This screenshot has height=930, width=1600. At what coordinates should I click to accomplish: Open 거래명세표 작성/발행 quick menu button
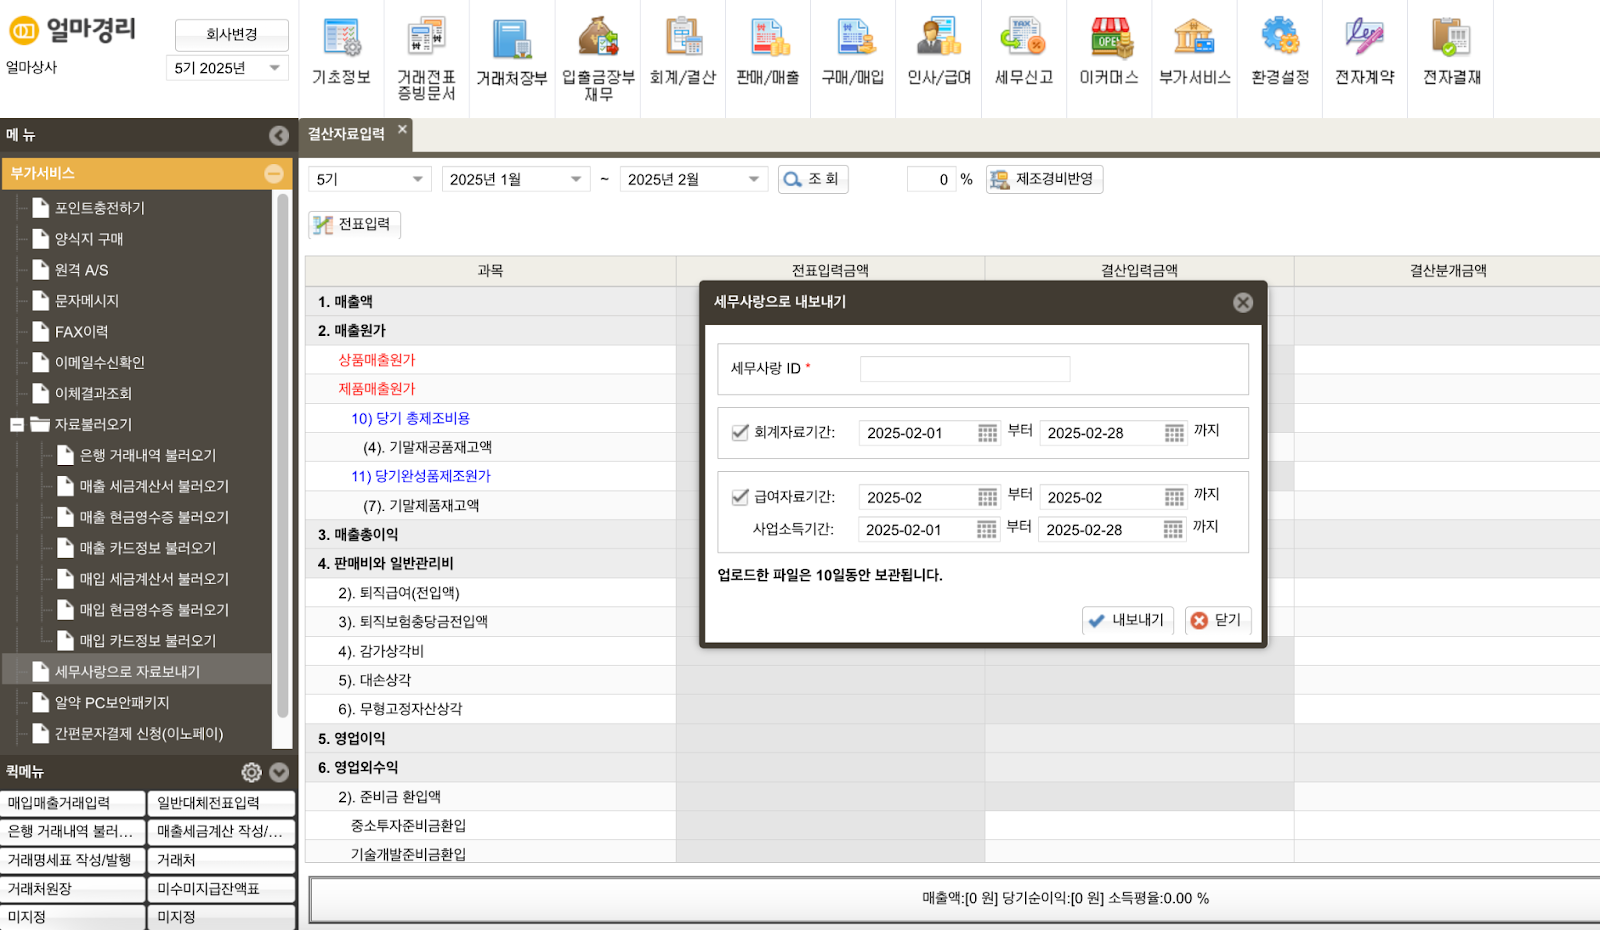(72, 860)
